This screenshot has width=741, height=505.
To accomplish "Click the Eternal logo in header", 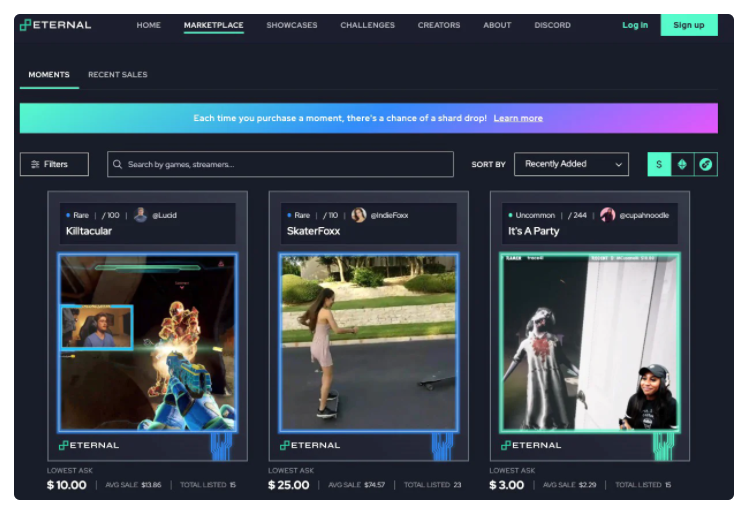I will 55,25.
